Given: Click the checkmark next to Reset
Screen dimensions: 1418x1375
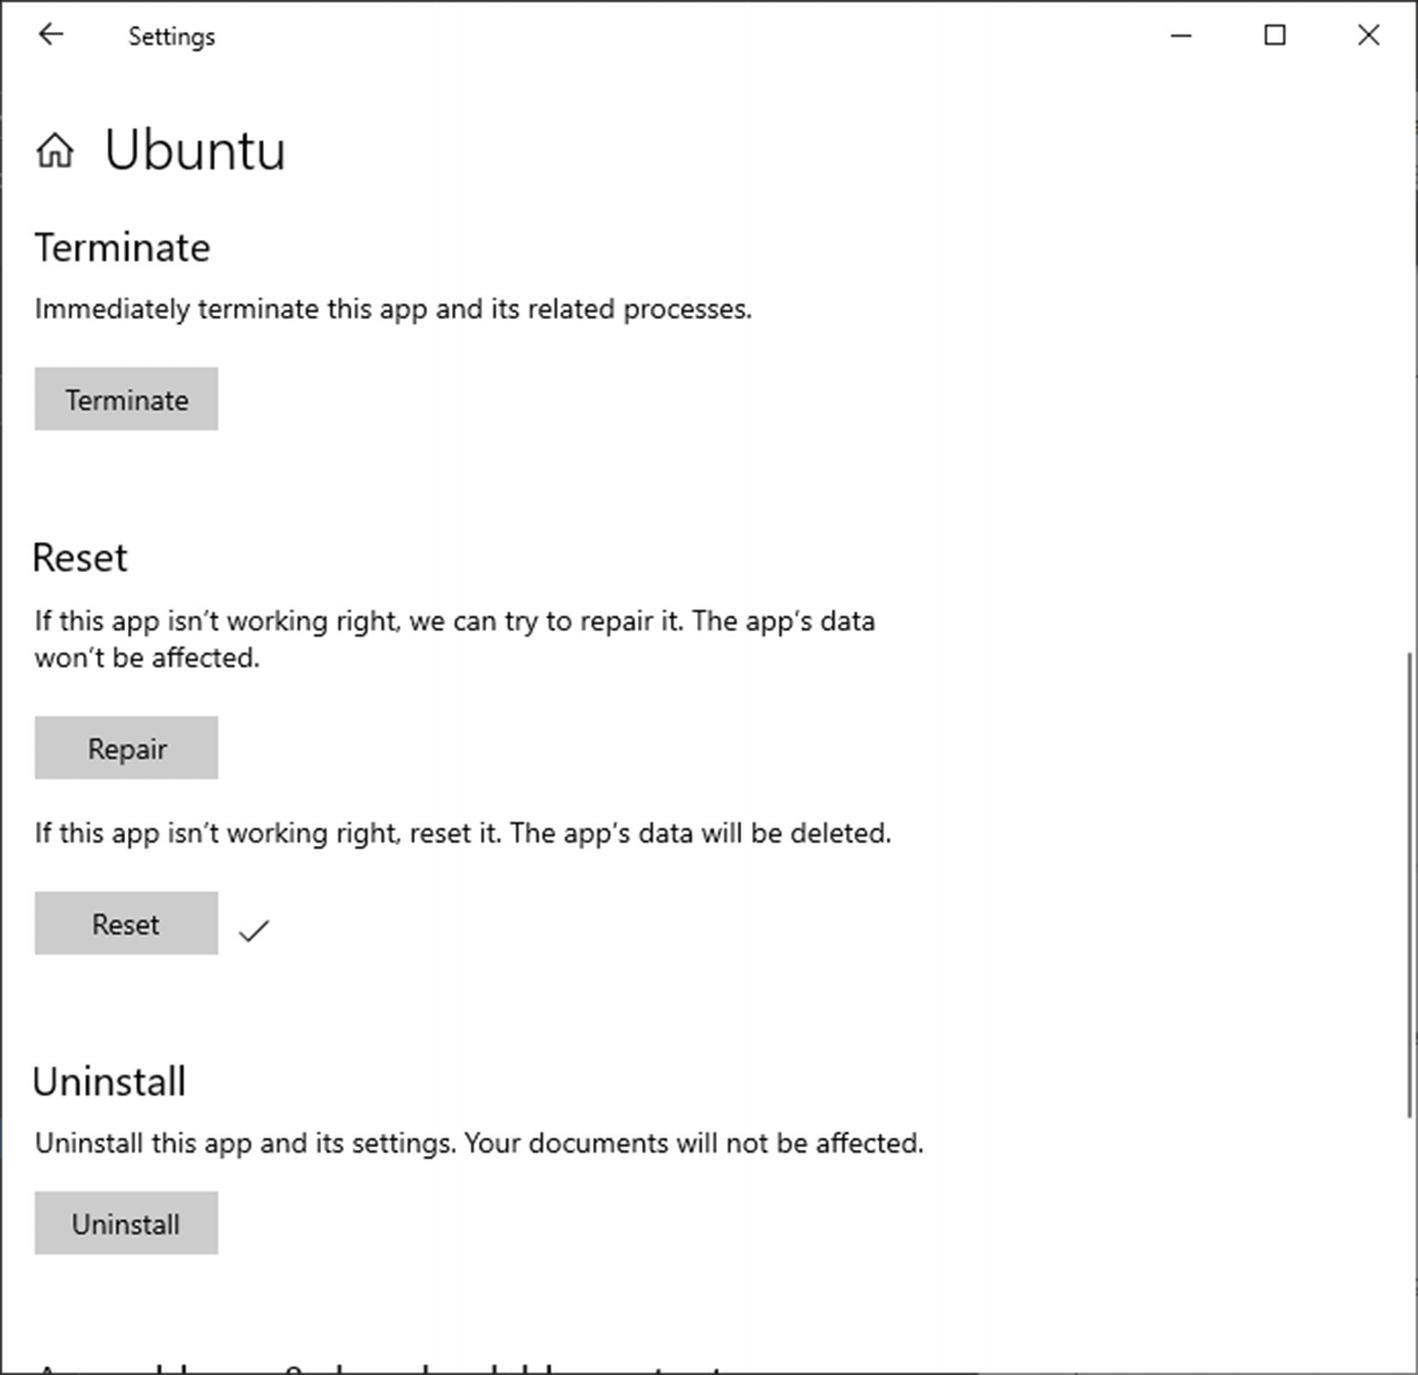Looking at the screenshot, I should [254, 931].
